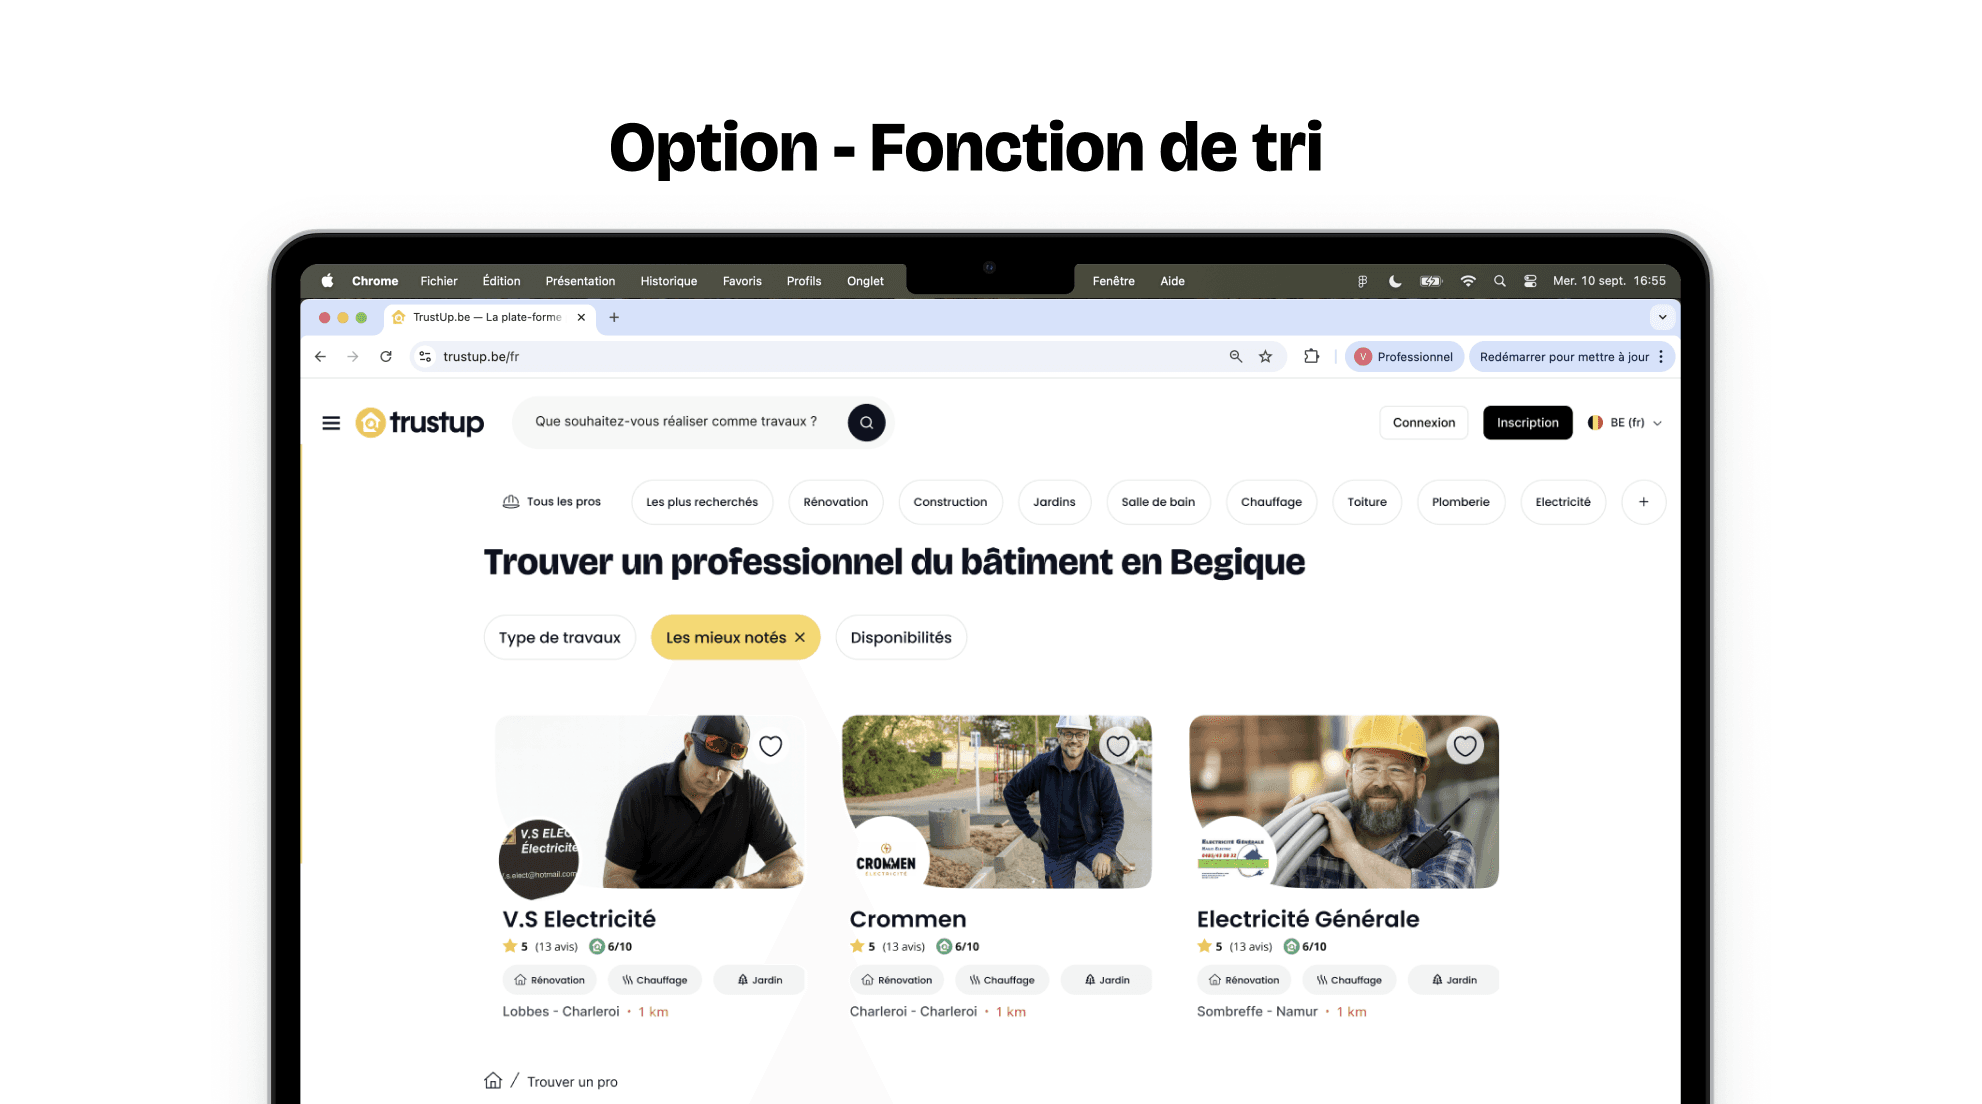Open the Historique menu in menu bar
1982x1104 pixels.
(669, 281)
